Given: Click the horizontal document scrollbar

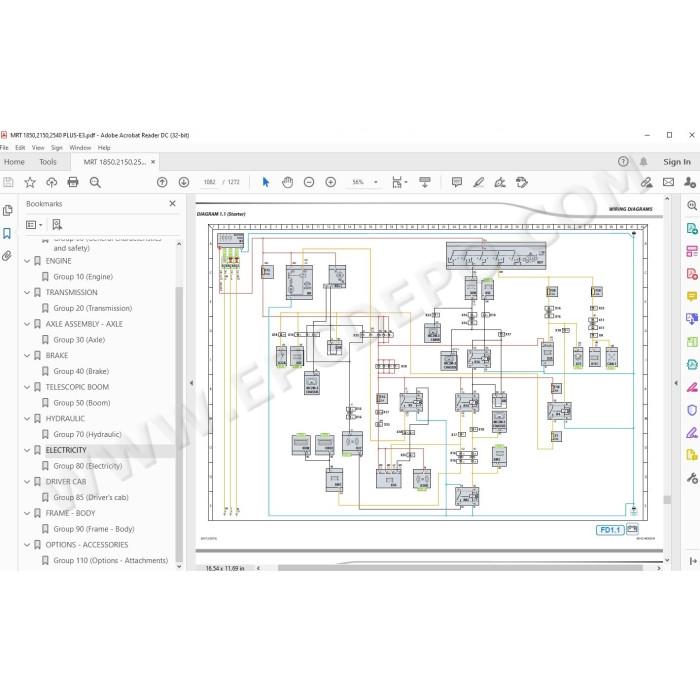Looking at the screenshot, I should (460, 568).
